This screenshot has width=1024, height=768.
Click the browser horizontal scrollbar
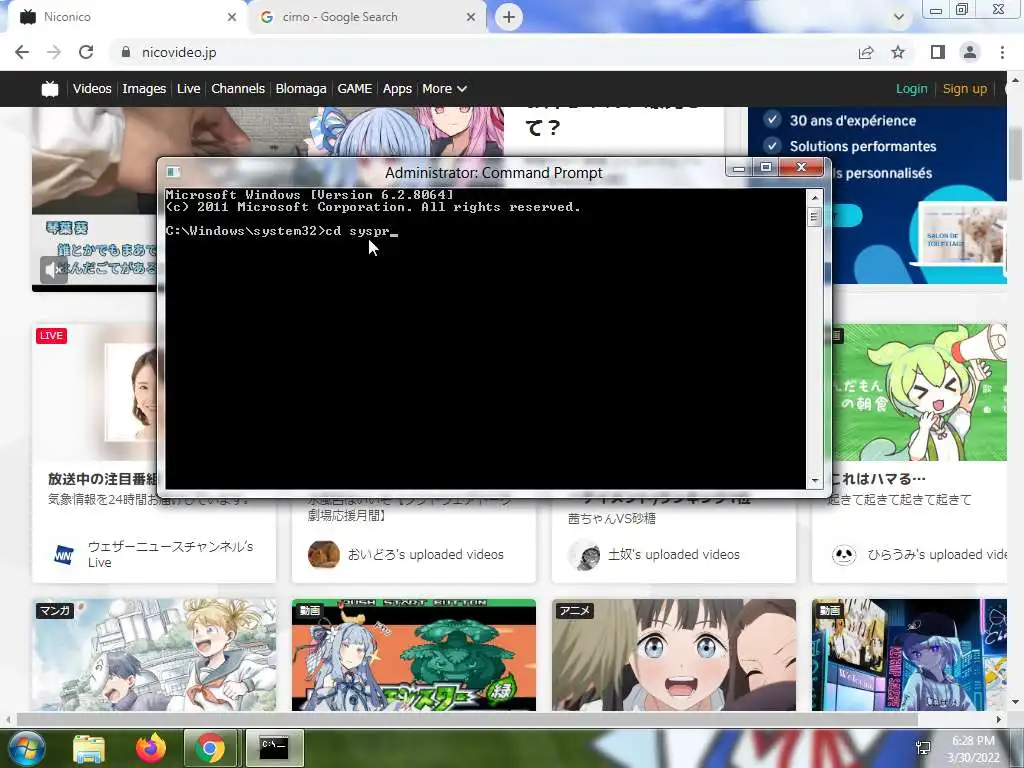click(x=467, y=720)
